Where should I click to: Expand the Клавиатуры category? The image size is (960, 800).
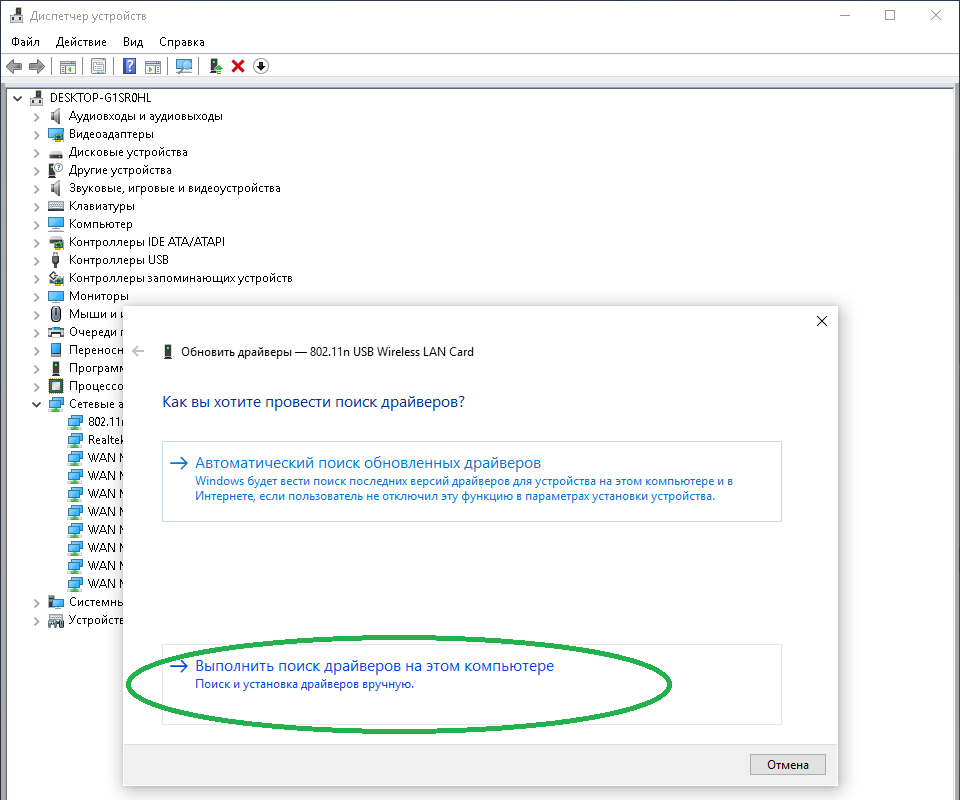(x=36, y=207)
